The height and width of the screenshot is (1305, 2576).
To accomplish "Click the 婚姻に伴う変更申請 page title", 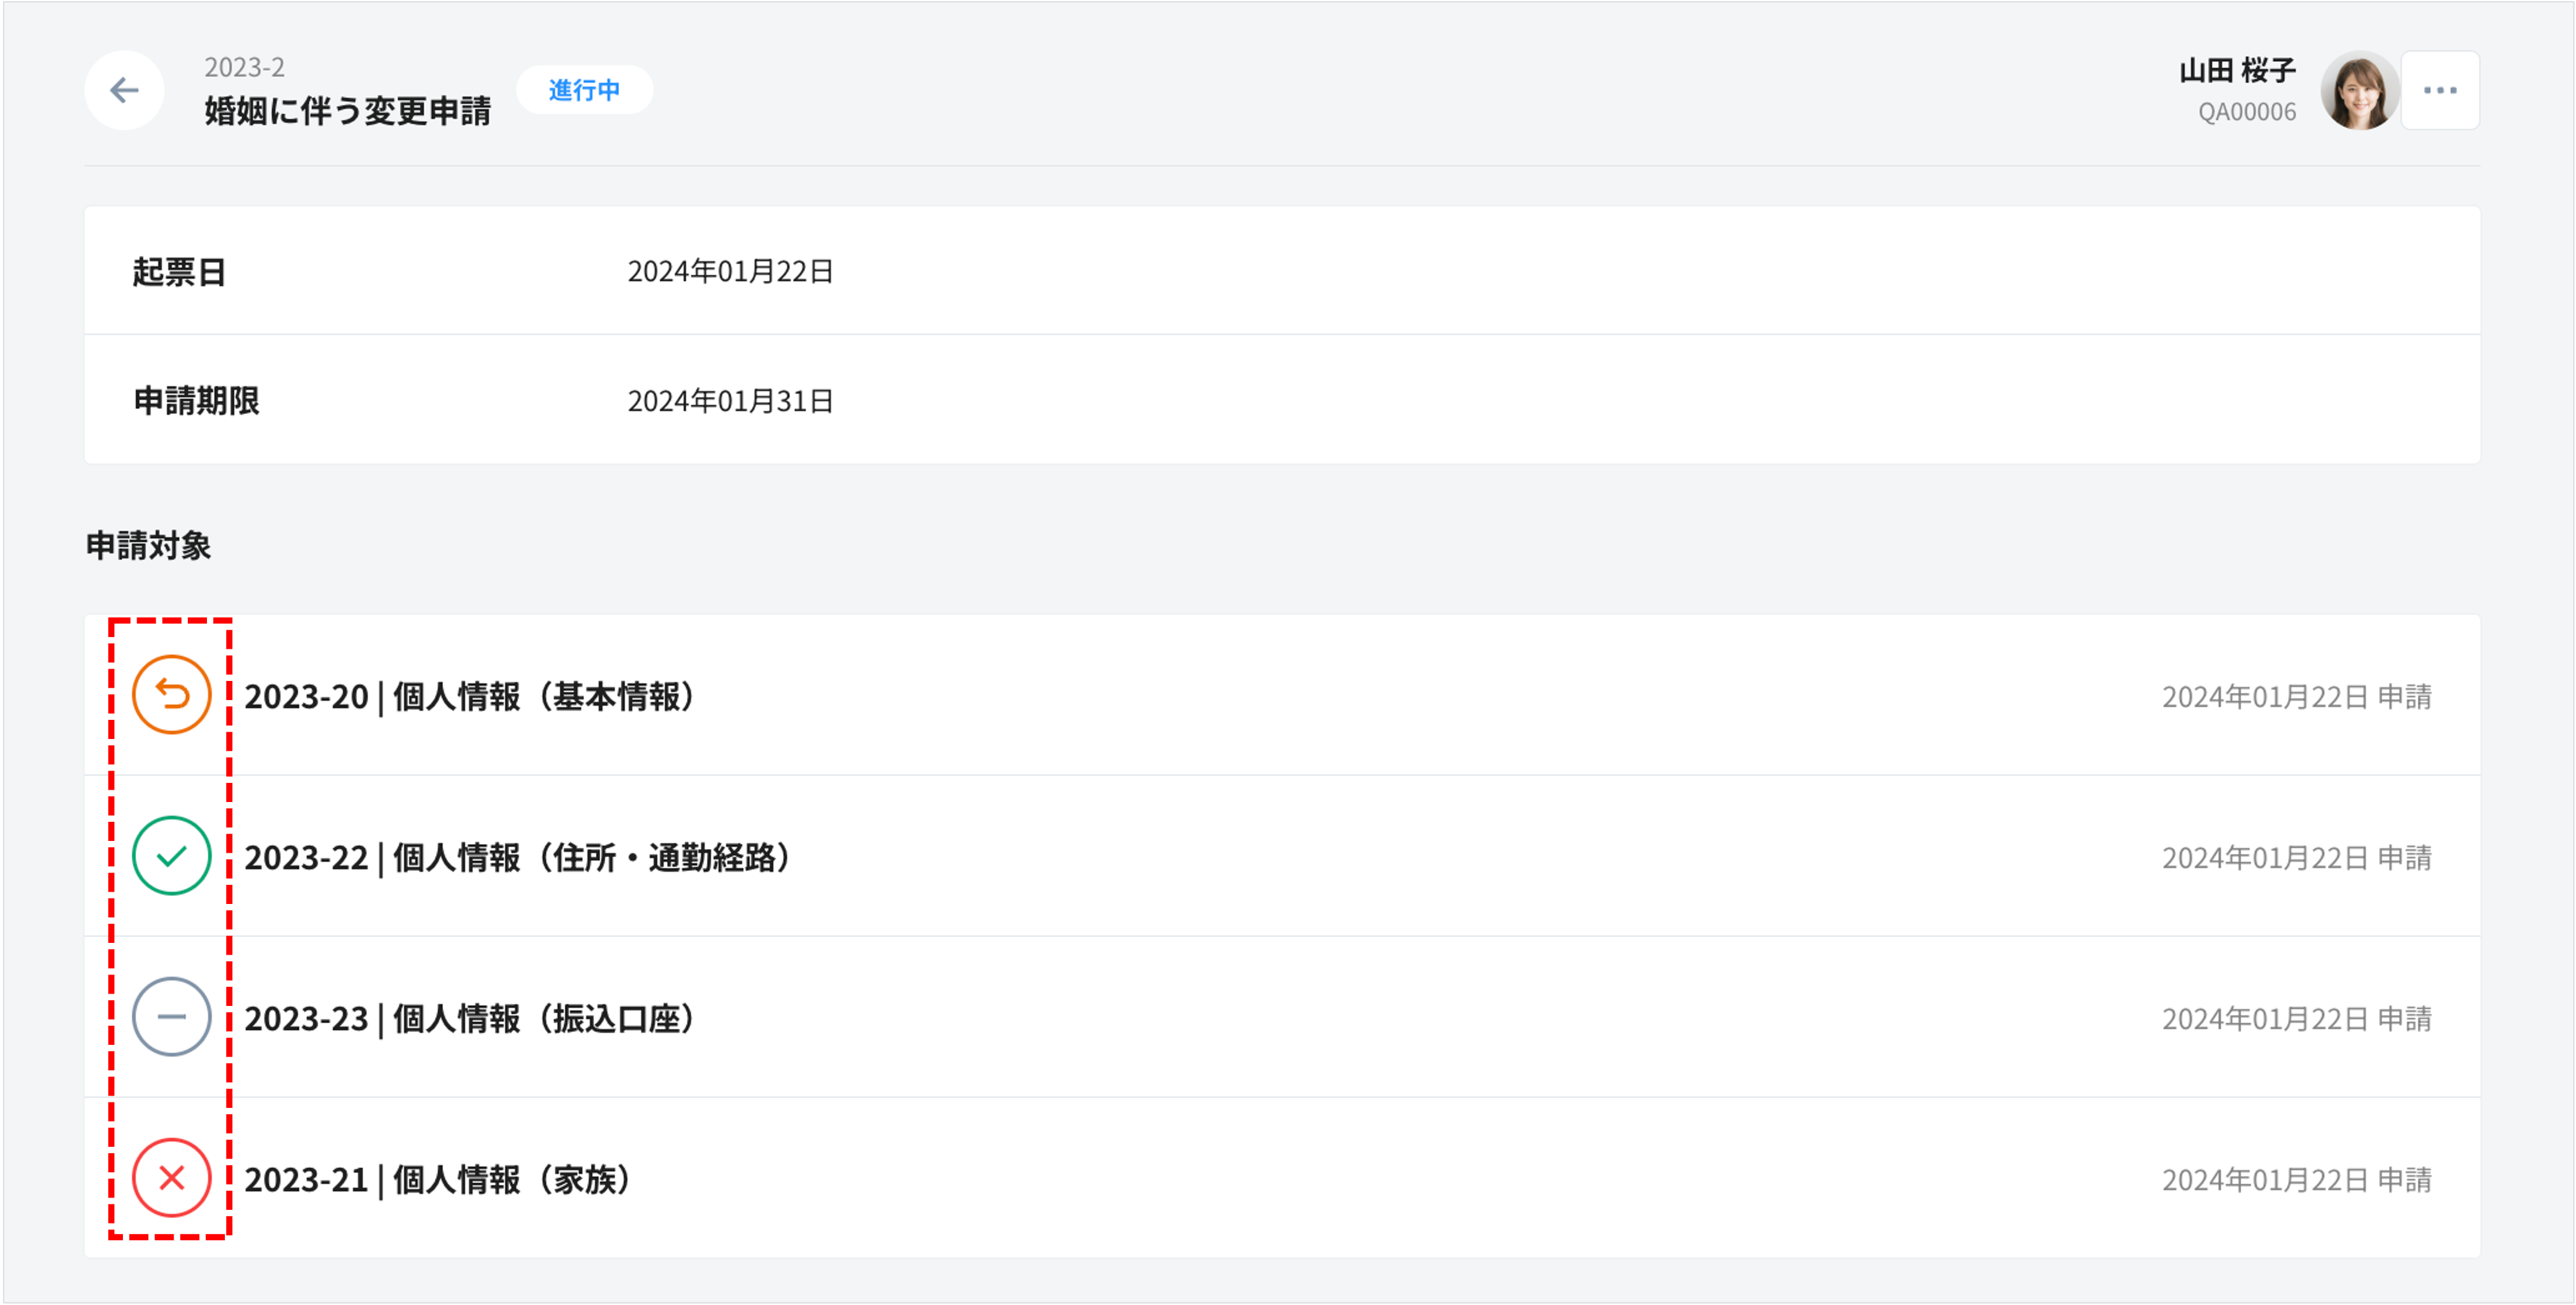I will tap(348, 111).
